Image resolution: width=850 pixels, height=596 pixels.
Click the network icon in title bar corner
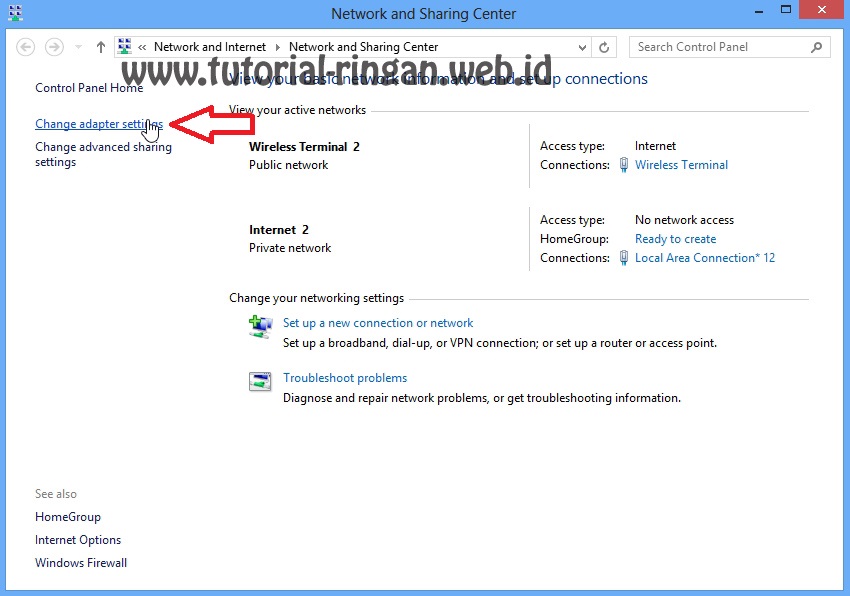pos(14,13)
